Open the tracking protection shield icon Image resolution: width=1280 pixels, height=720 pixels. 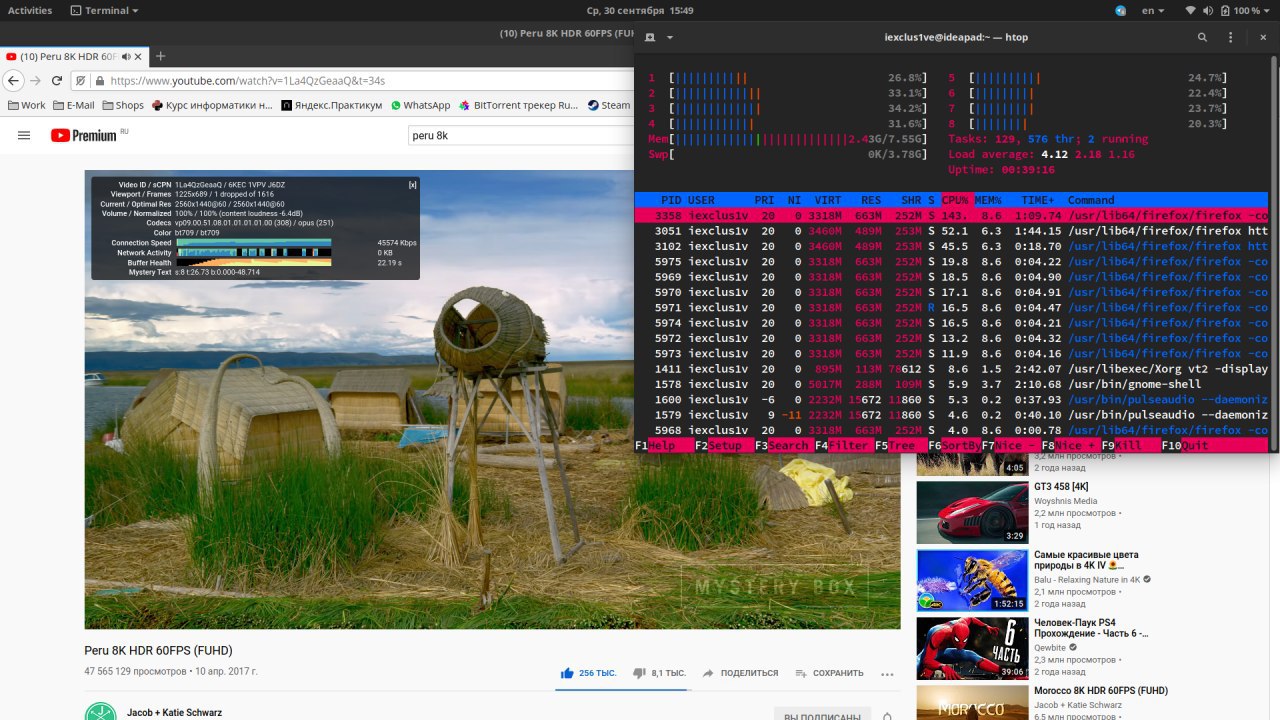(x=82, y=81)
